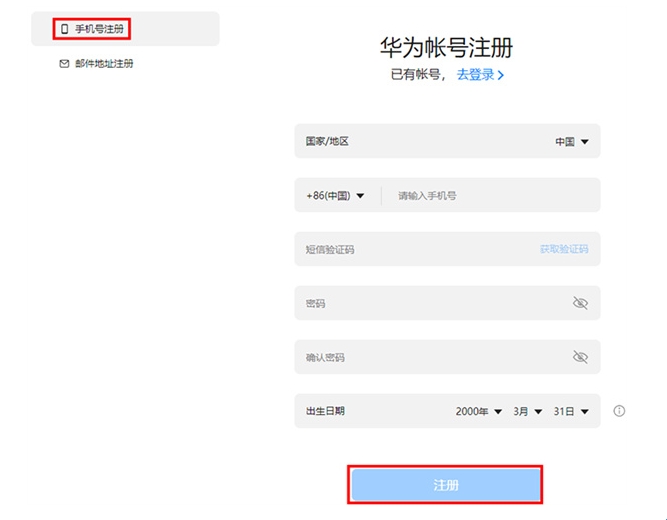Follow the 去登录 link text
667x520 pixels.
tap(476, 75)
